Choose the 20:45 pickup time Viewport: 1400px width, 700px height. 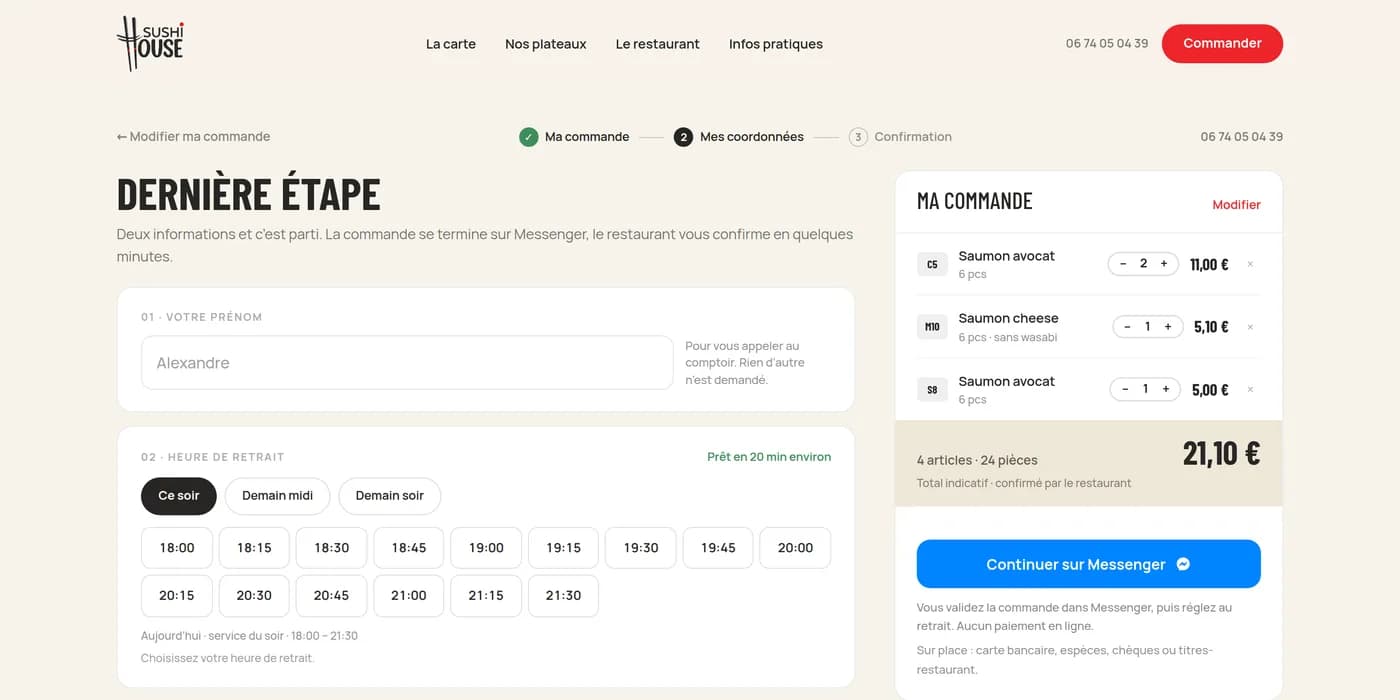click(332, 596)
